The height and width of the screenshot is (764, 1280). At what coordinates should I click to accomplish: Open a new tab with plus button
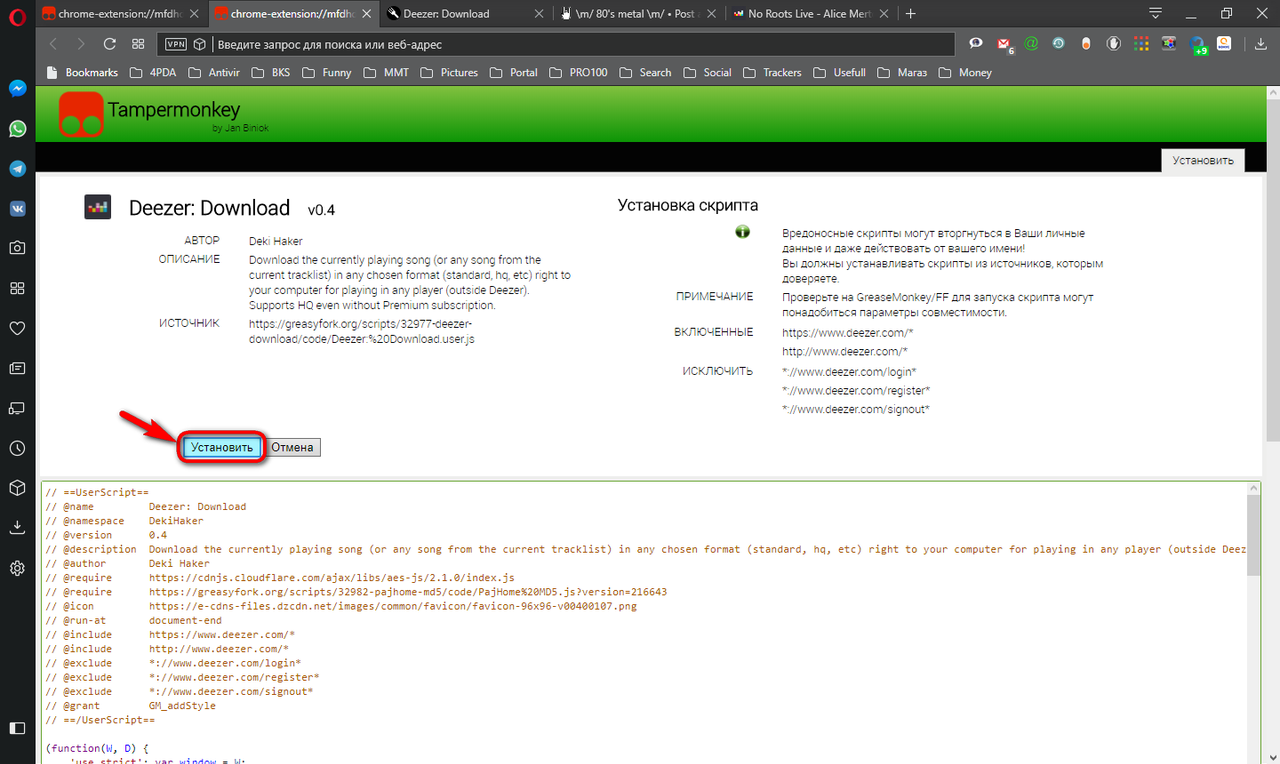click(910, 14)
